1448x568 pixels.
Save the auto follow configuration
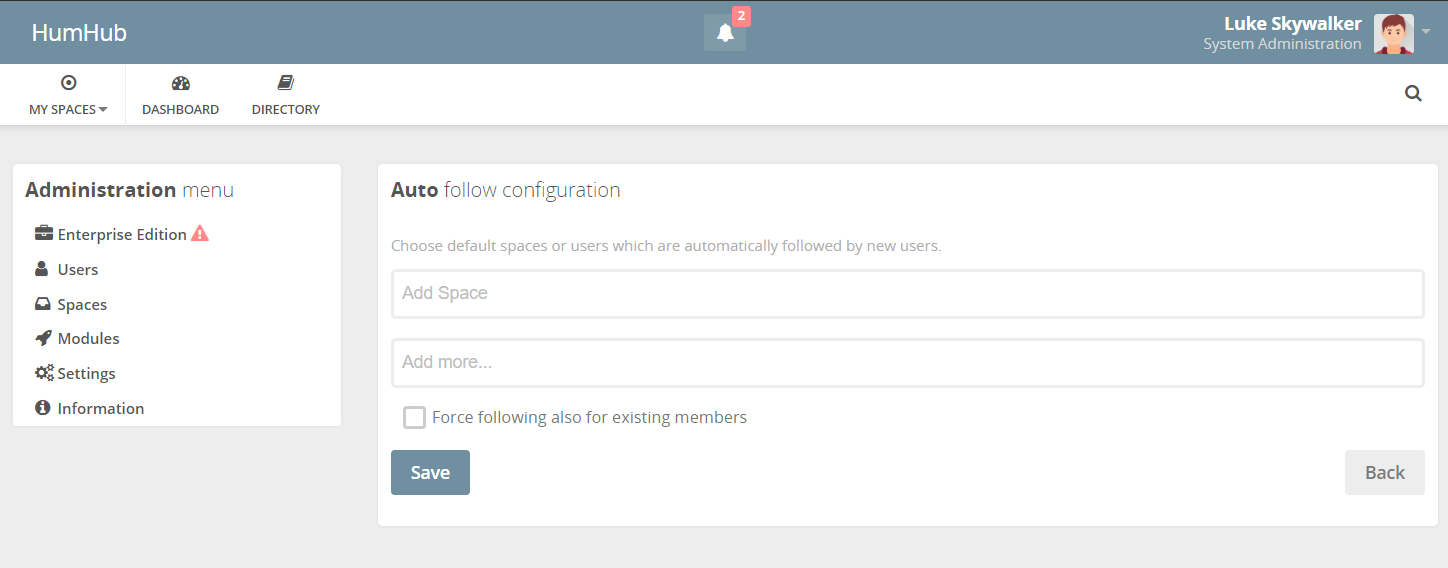click(430, 472)
